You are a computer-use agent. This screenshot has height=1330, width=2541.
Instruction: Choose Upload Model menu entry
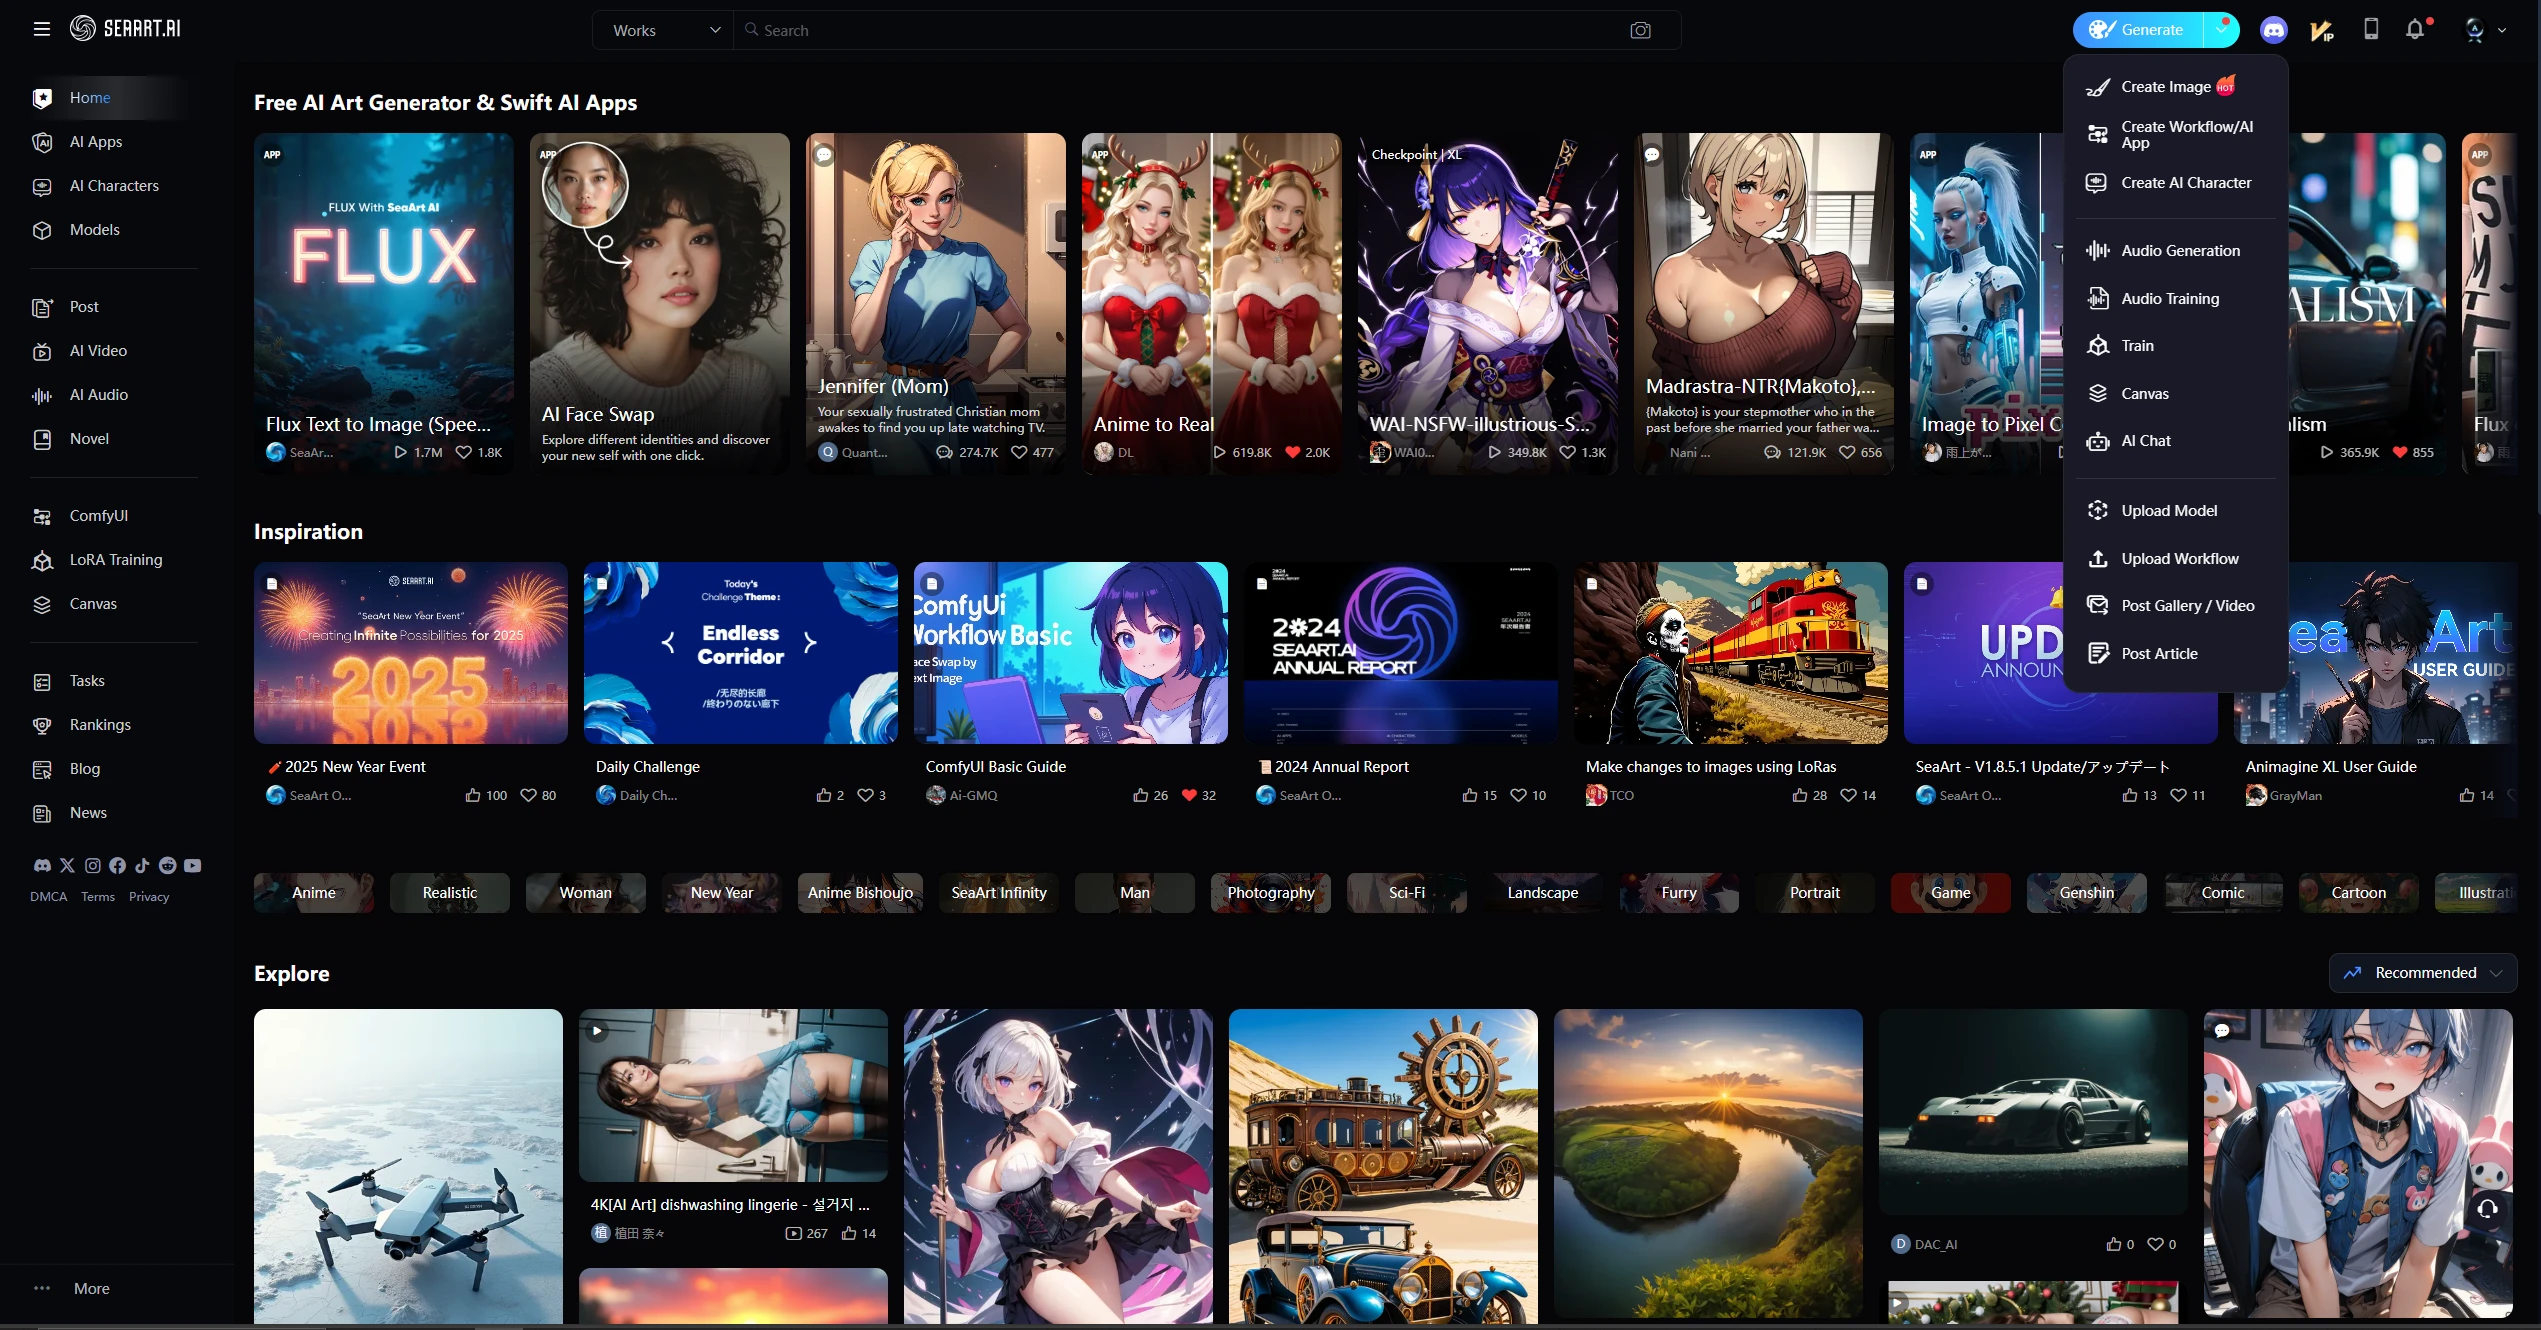pos(2168,510)
